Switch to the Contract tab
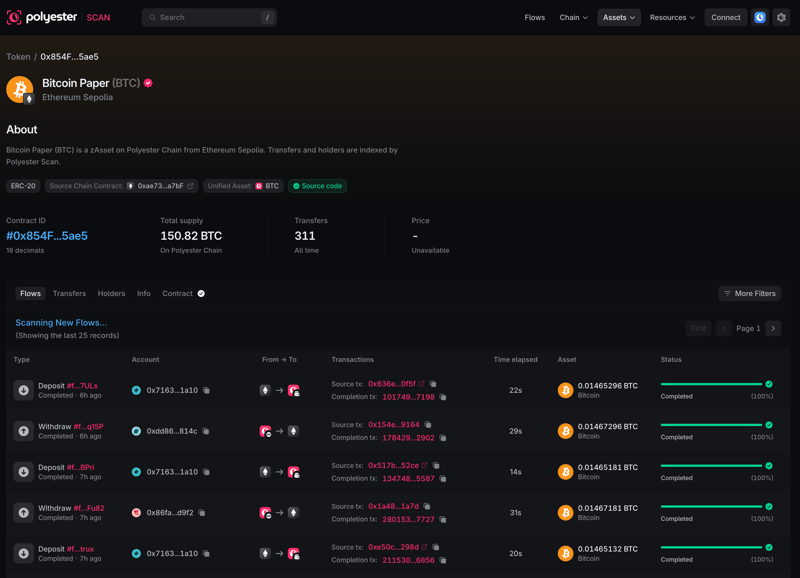This screenshot has height=578, width=800. [183, 293]
